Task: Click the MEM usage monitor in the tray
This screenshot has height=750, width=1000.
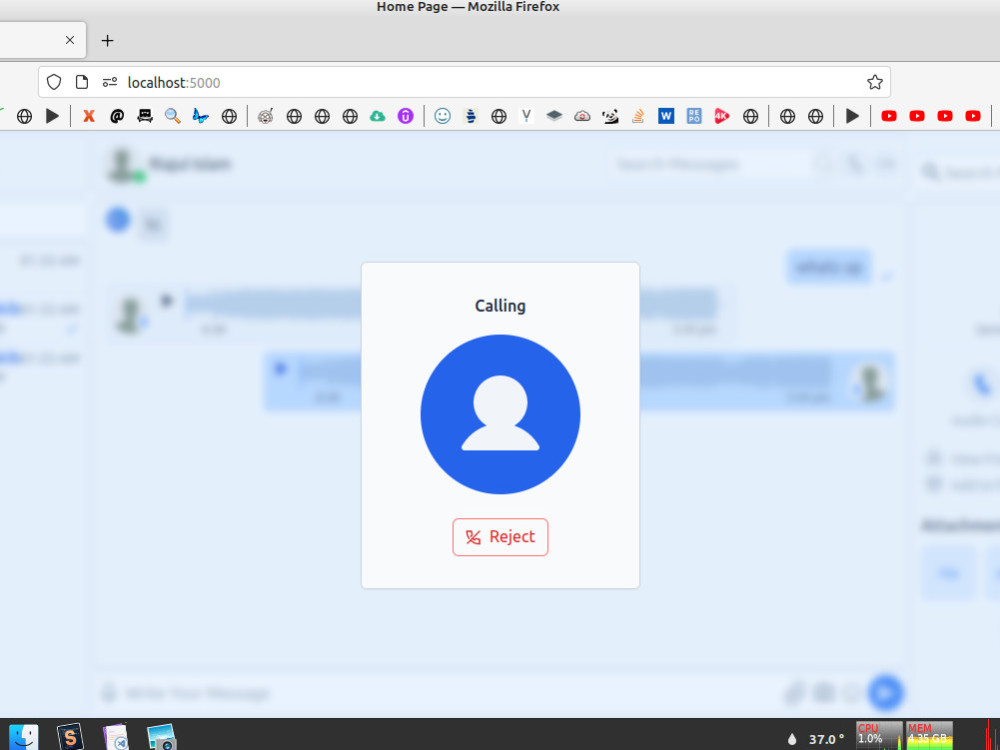Action: tap(929, 736)
